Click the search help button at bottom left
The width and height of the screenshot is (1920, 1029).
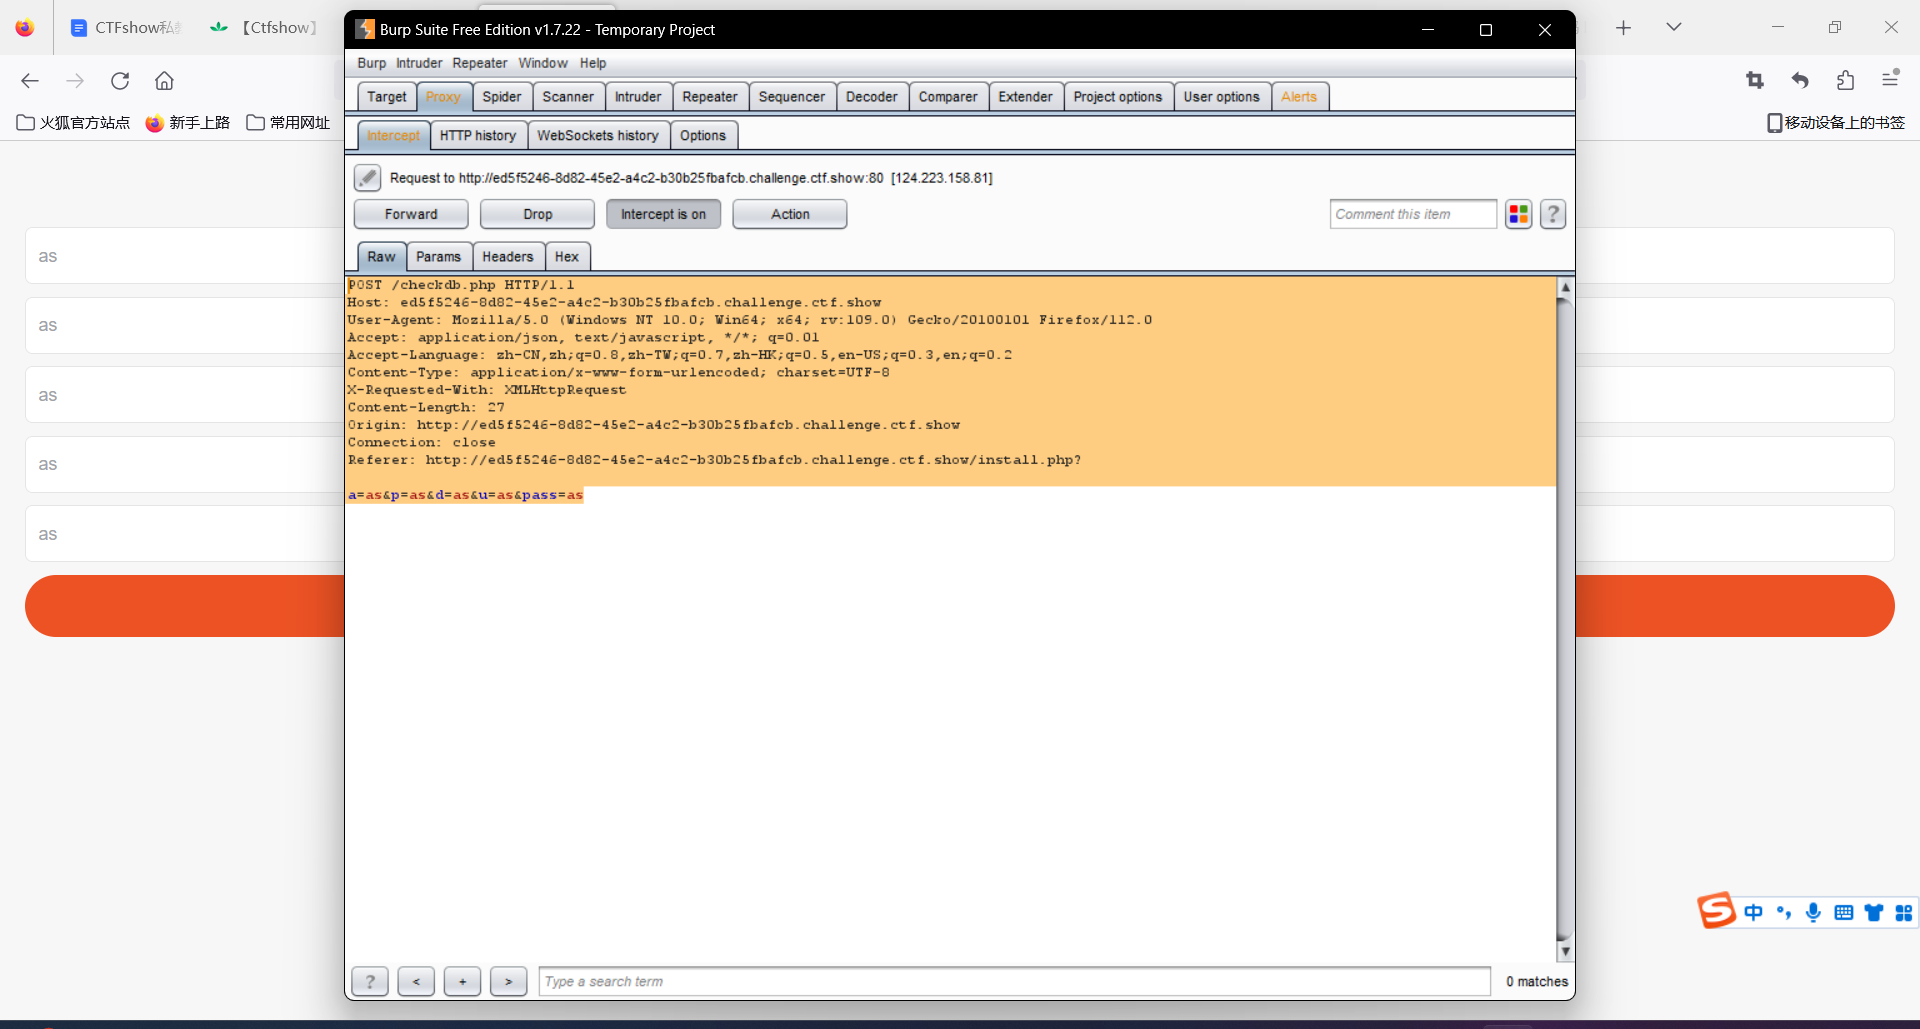[x=370, y=982]
